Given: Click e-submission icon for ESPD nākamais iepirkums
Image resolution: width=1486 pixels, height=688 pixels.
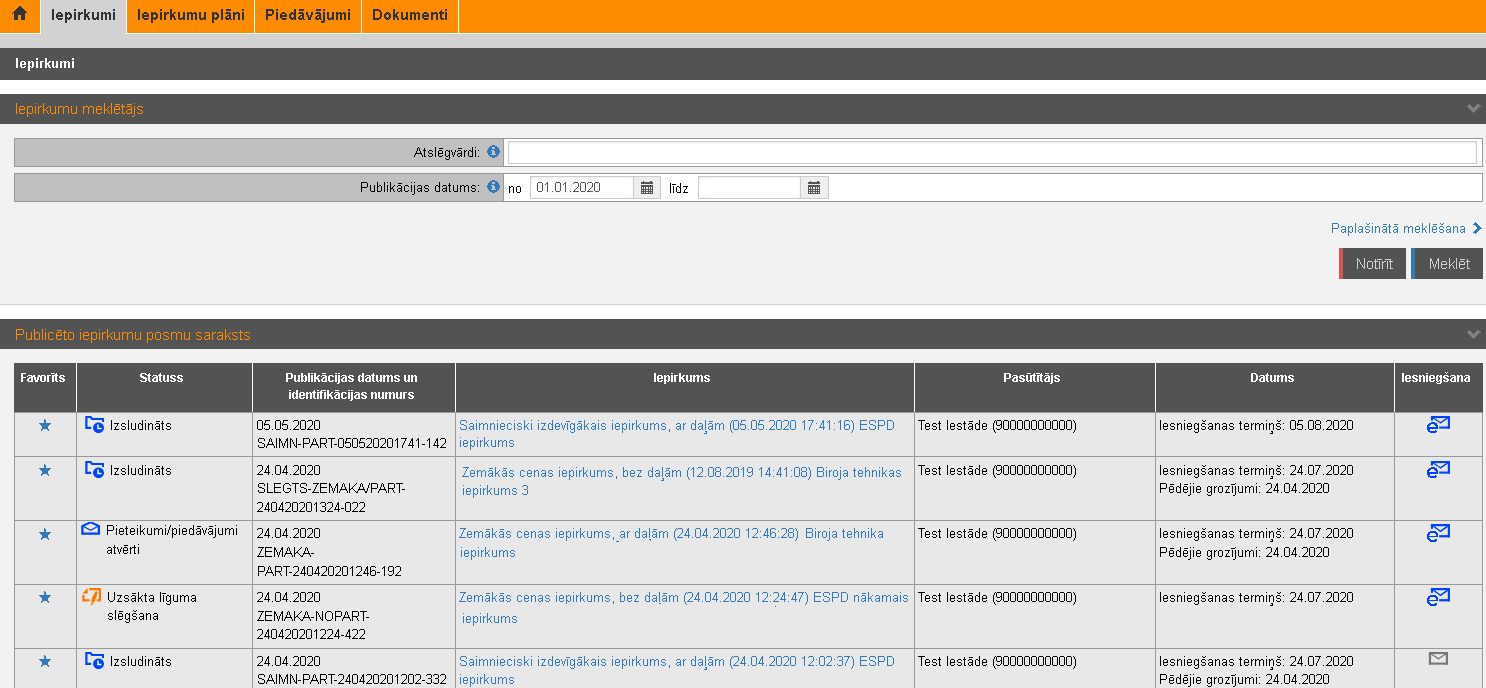Looking at the screenshot, I should [1438, 597].
